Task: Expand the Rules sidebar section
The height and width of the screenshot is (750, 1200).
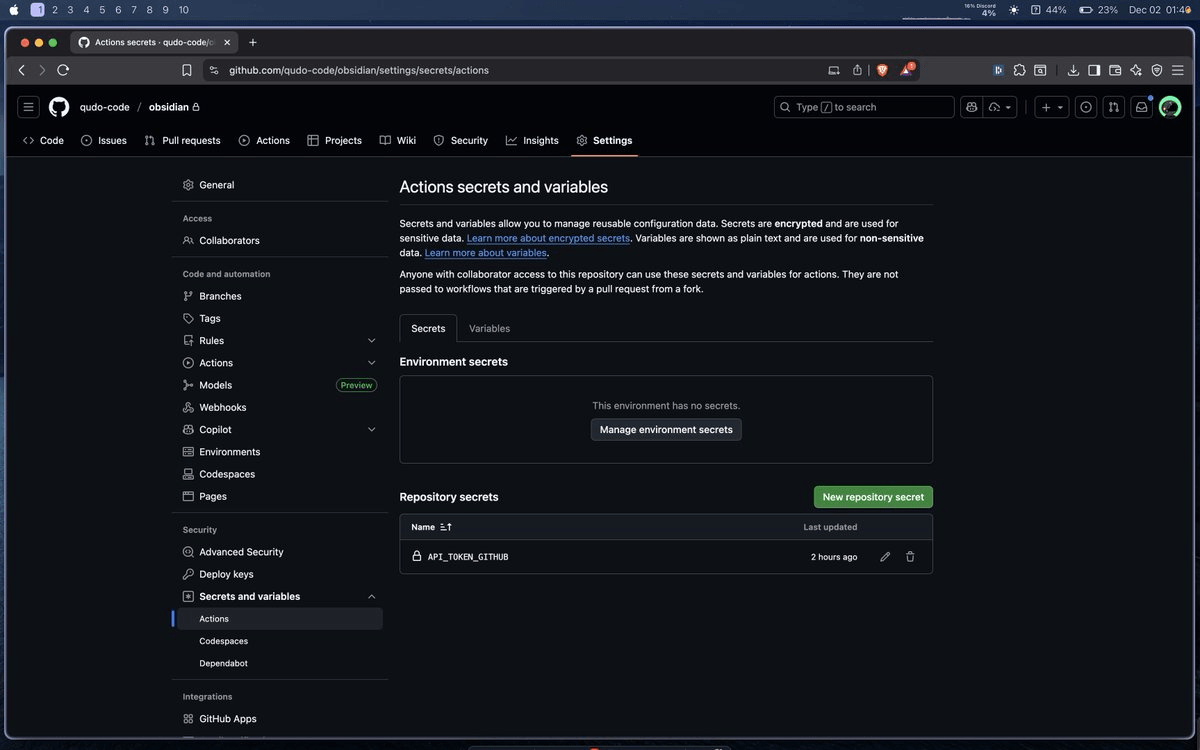Action: [x=371, y=341]
